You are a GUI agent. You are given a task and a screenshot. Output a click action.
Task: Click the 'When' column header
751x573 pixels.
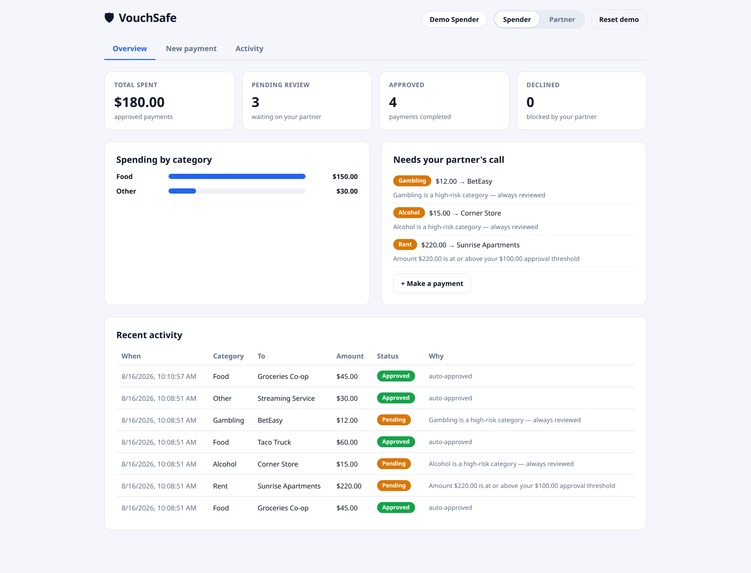pyautogui.click(x=131, y=356)
